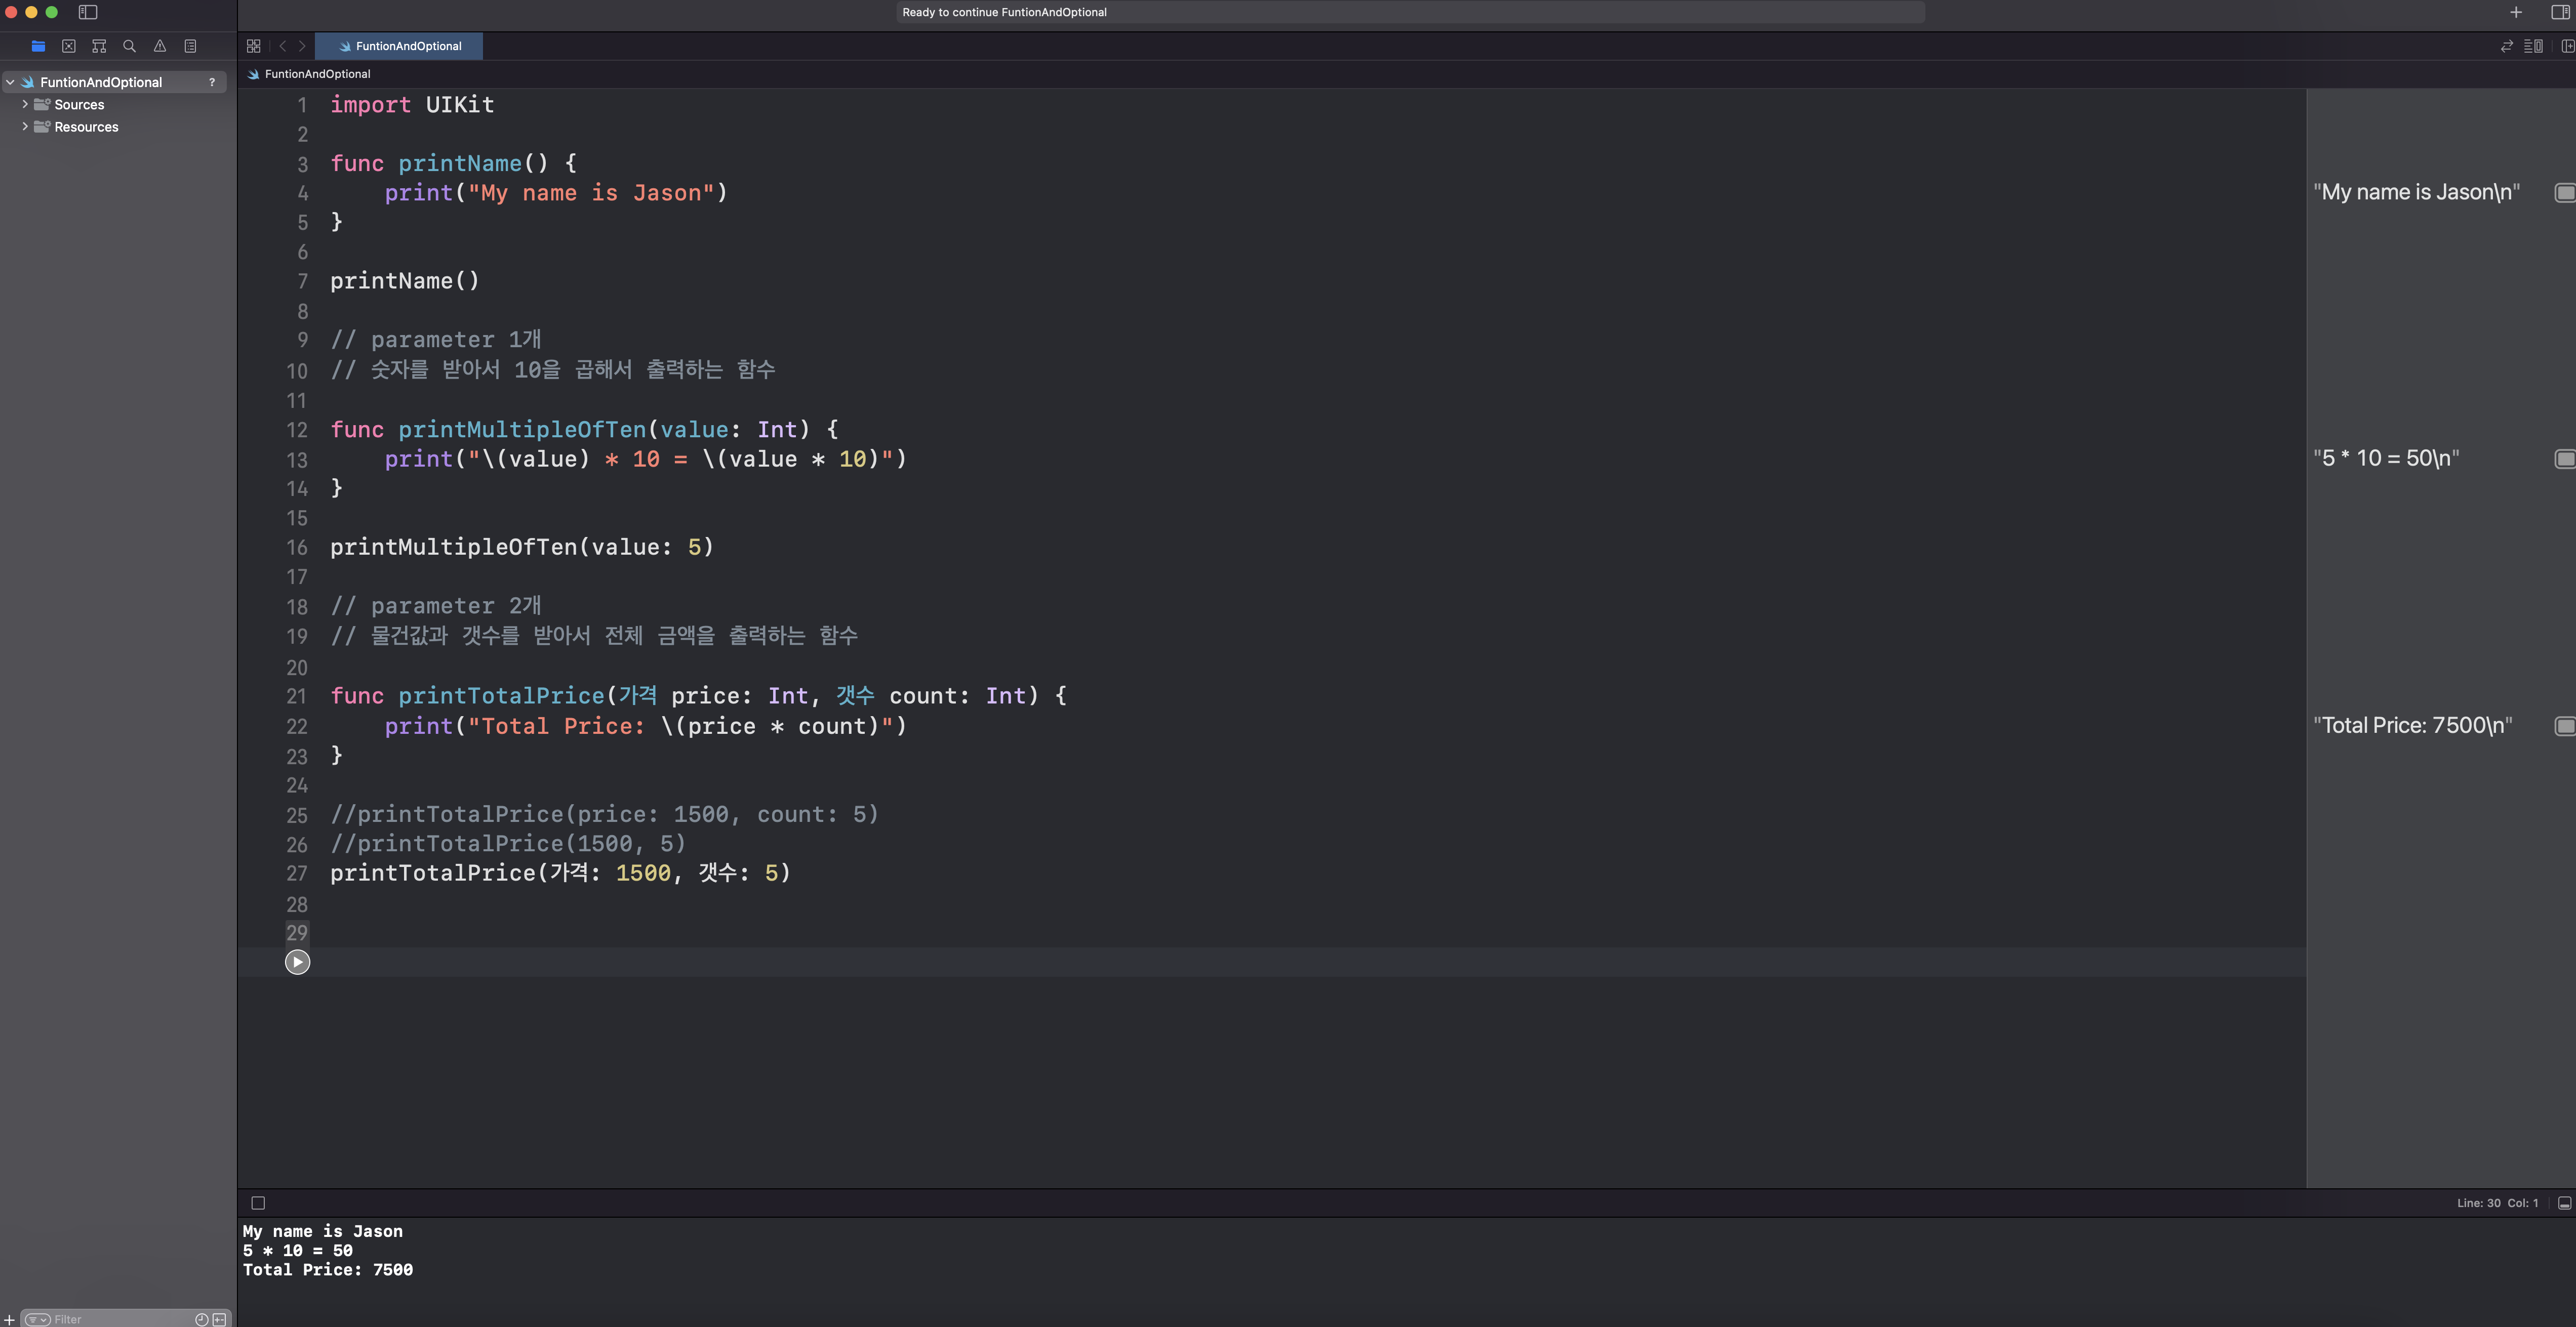Click the Library plus button
Image resolution: width=2576 pixels, height=1327 pixels.
[2516, 12]
